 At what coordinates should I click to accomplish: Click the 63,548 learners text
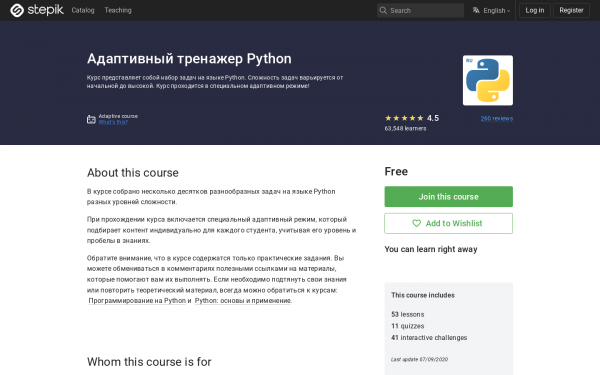[405, 129]
